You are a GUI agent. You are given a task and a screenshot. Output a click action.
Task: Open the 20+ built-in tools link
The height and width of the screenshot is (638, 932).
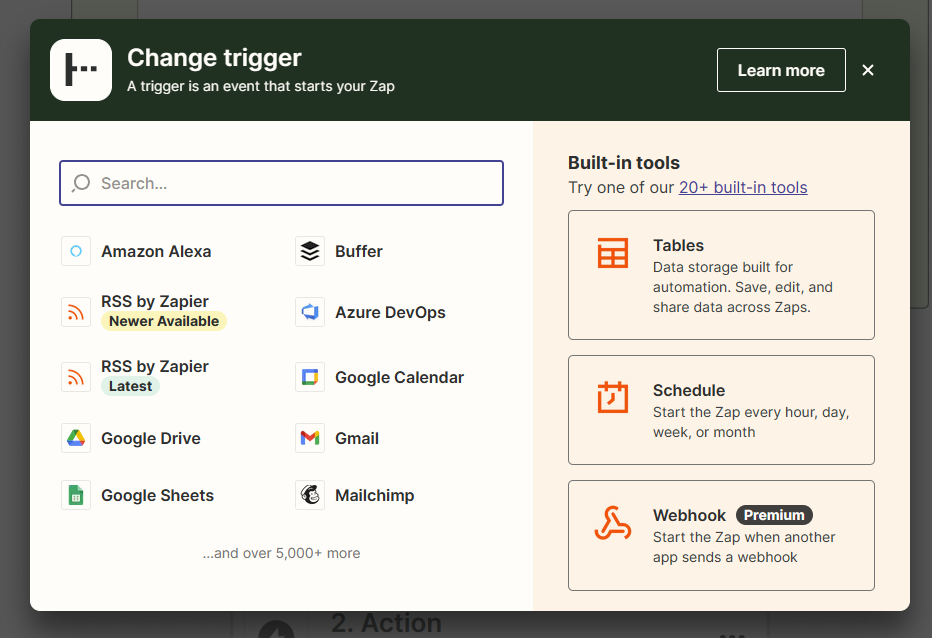point(743,187)
